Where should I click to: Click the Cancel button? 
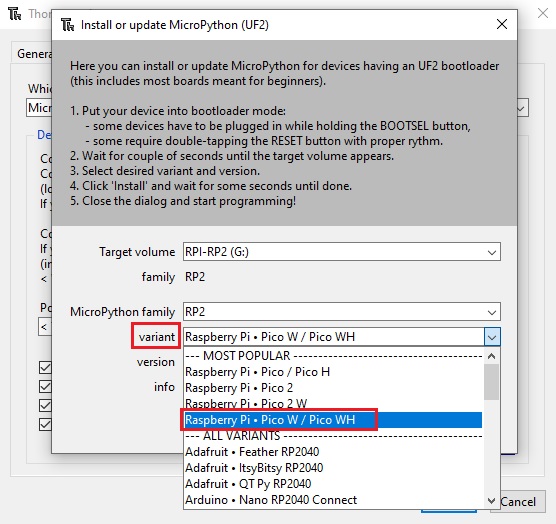[518, 502]
